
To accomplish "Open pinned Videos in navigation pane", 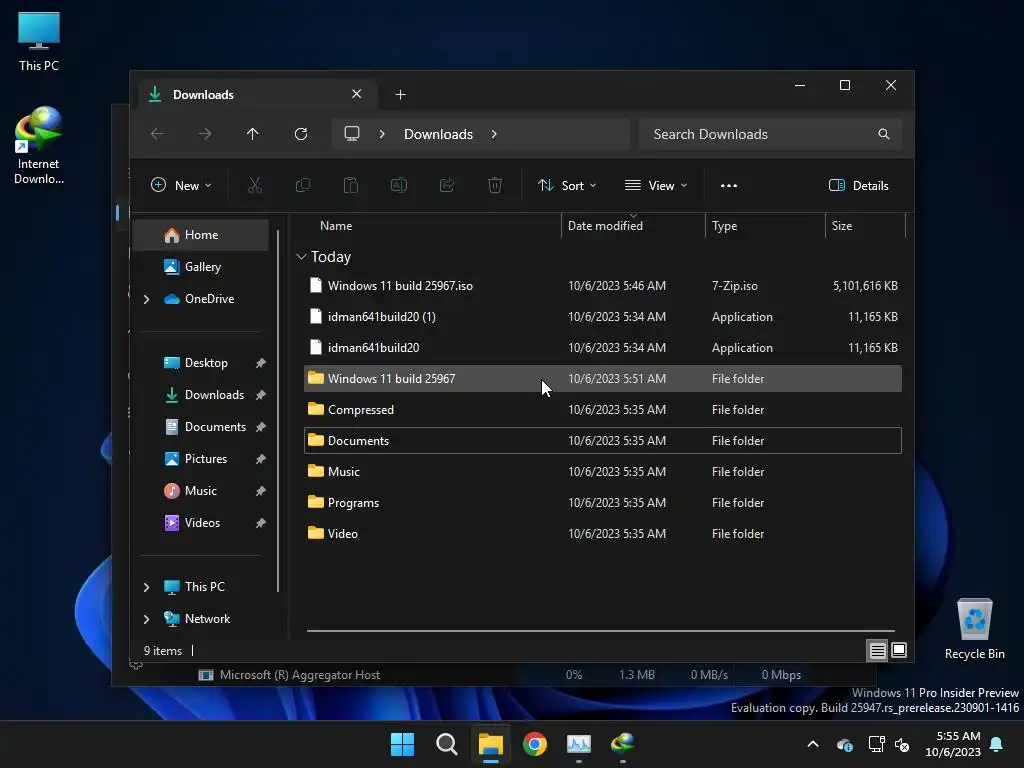I will [200, 523].
